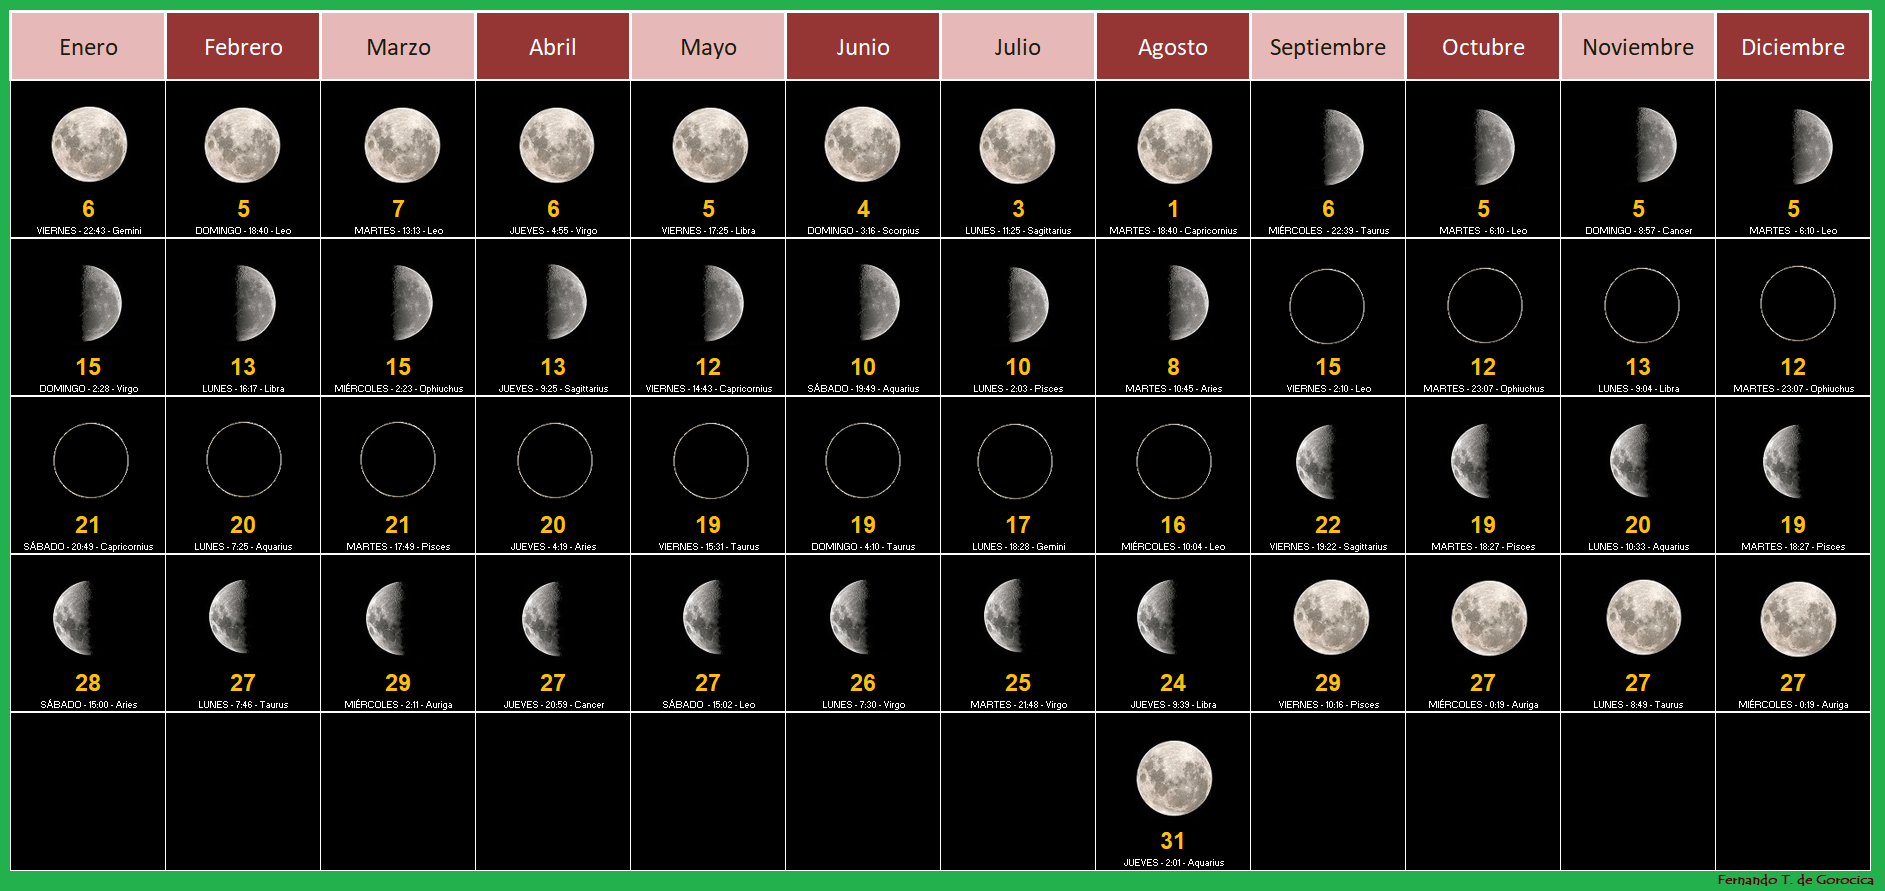Select the Agosto month header
This screenshot has height=891, width=1885.
1173,46
